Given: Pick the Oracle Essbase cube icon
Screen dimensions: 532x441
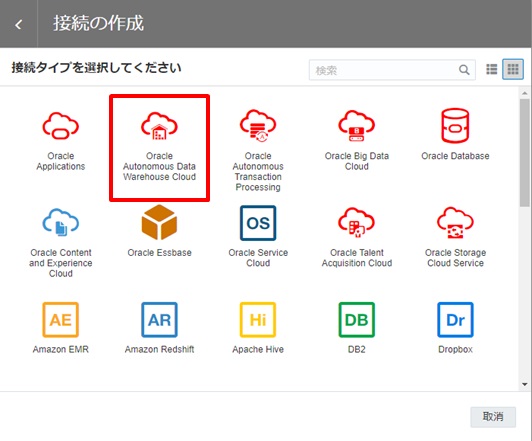Looking at the screenshot, I should [159, 223].
